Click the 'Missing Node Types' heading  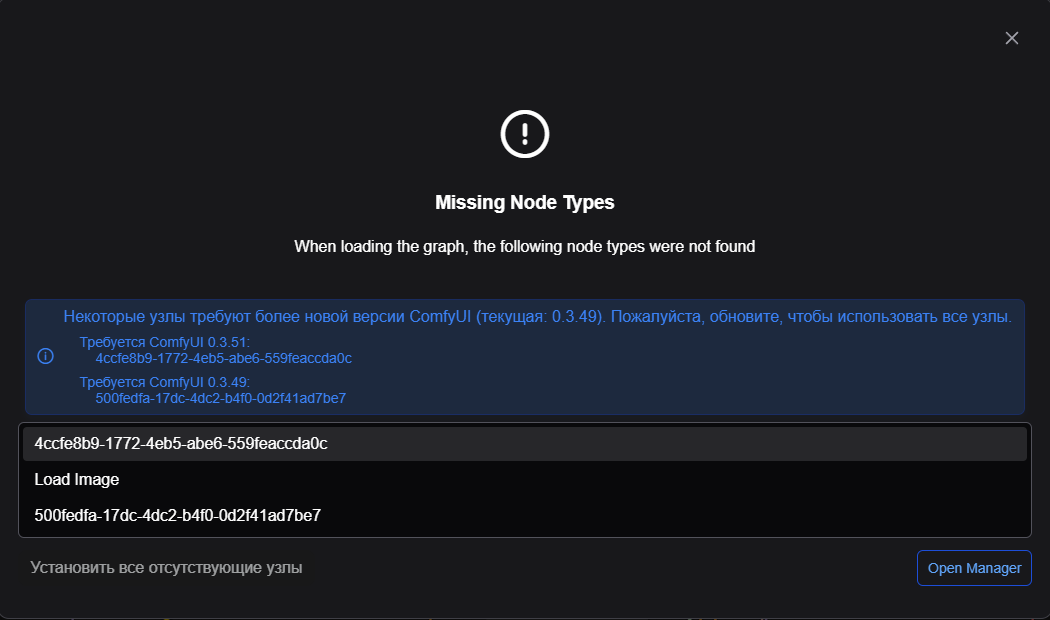525,203
